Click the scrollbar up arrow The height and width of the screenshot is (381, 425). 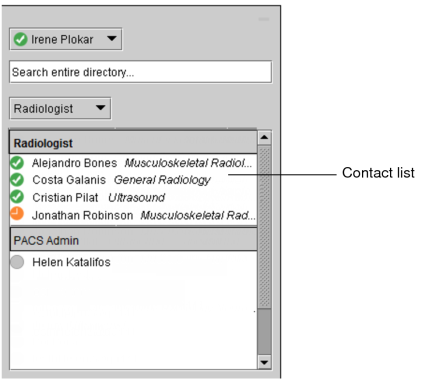(265, 137)
